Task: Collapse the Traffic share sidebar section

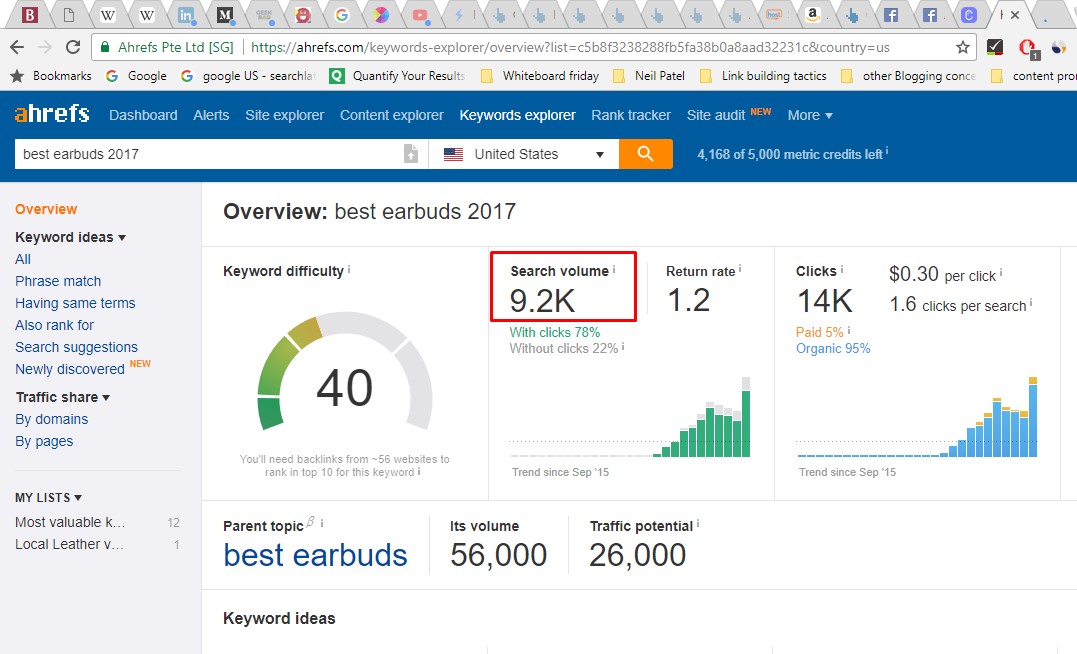Action: (x=63, y=397)
